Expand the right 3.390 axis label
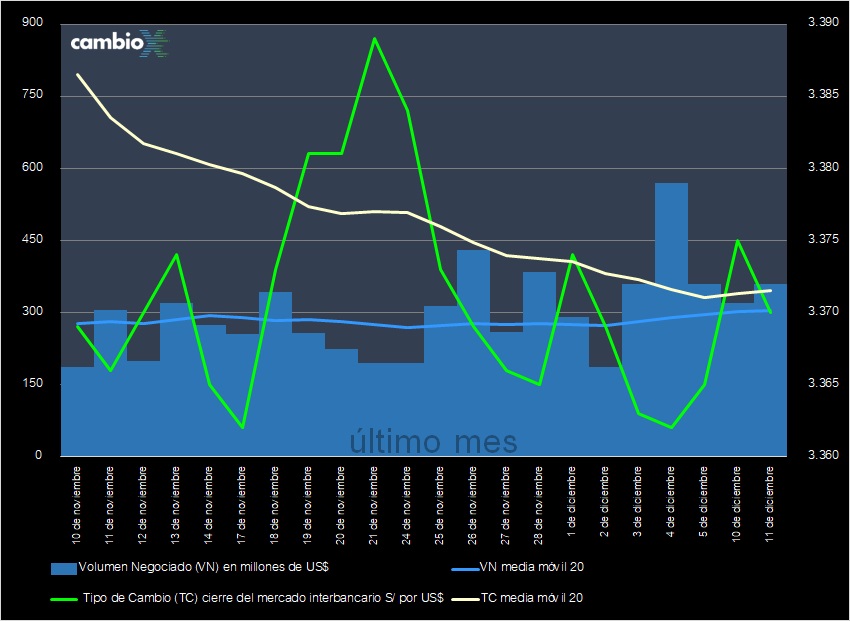The image size is (850, 621). (x=822, y=19)
